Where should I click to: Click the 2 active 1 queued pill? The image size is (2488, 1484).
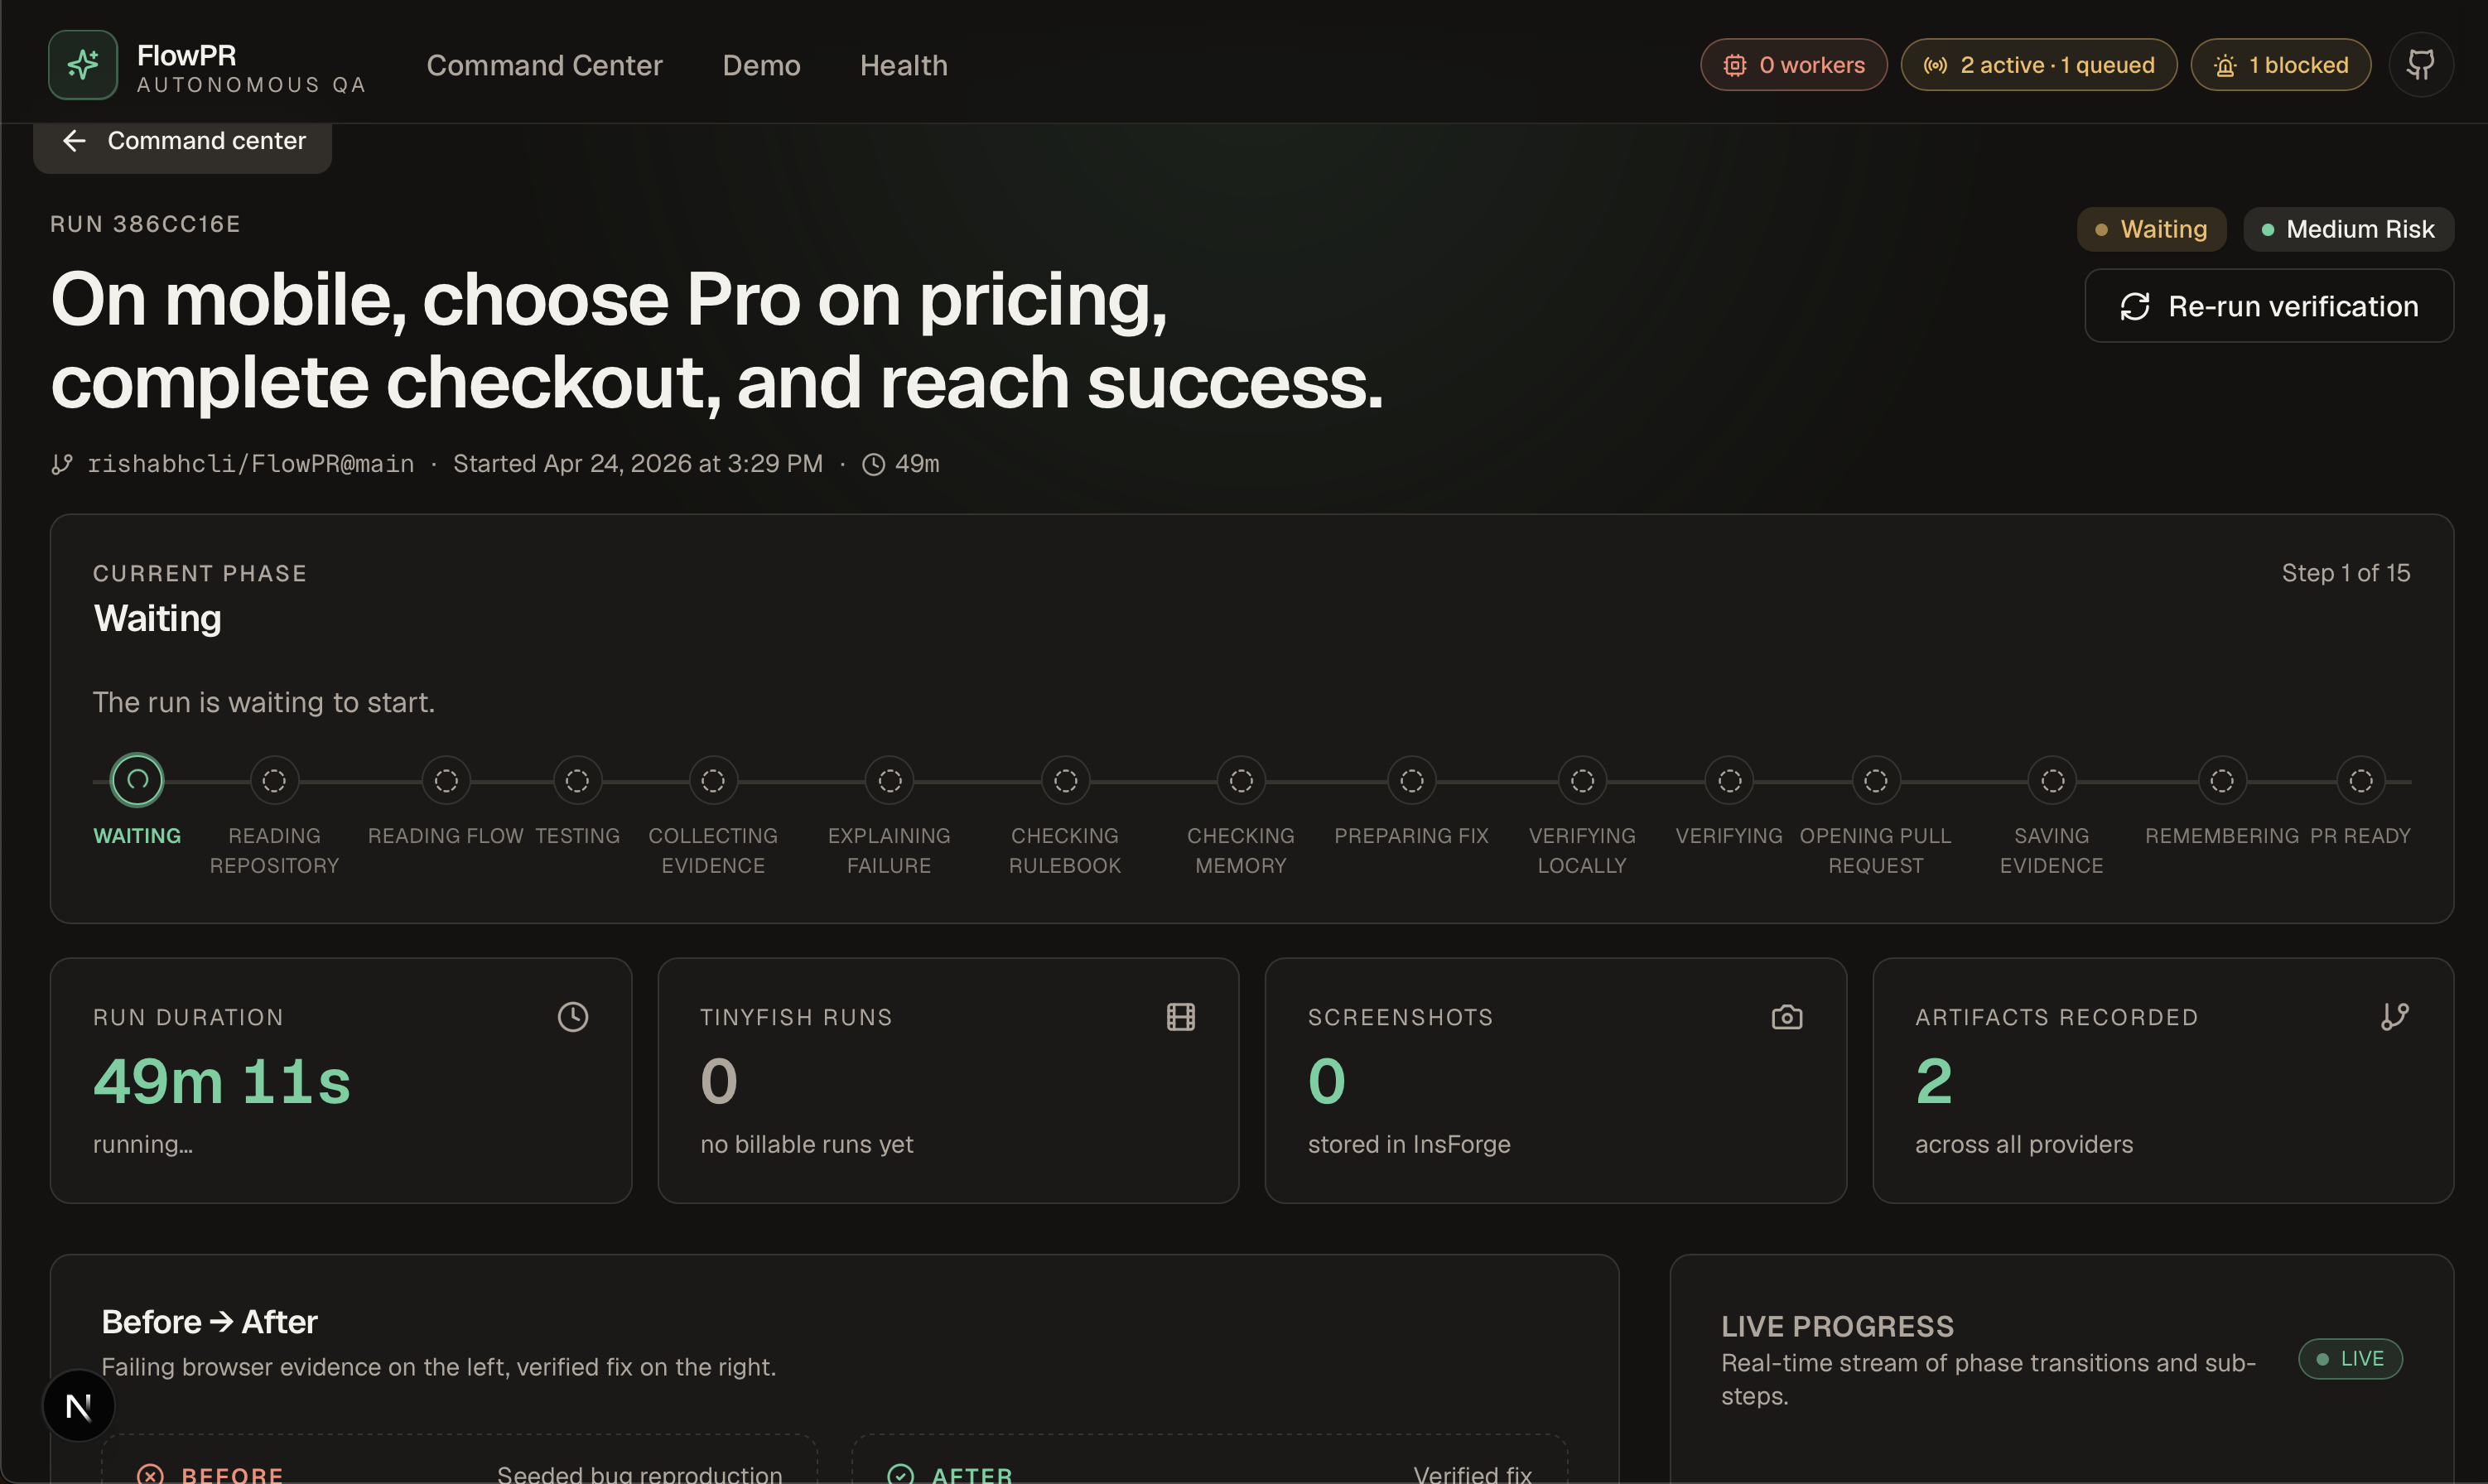[2038, 65]
